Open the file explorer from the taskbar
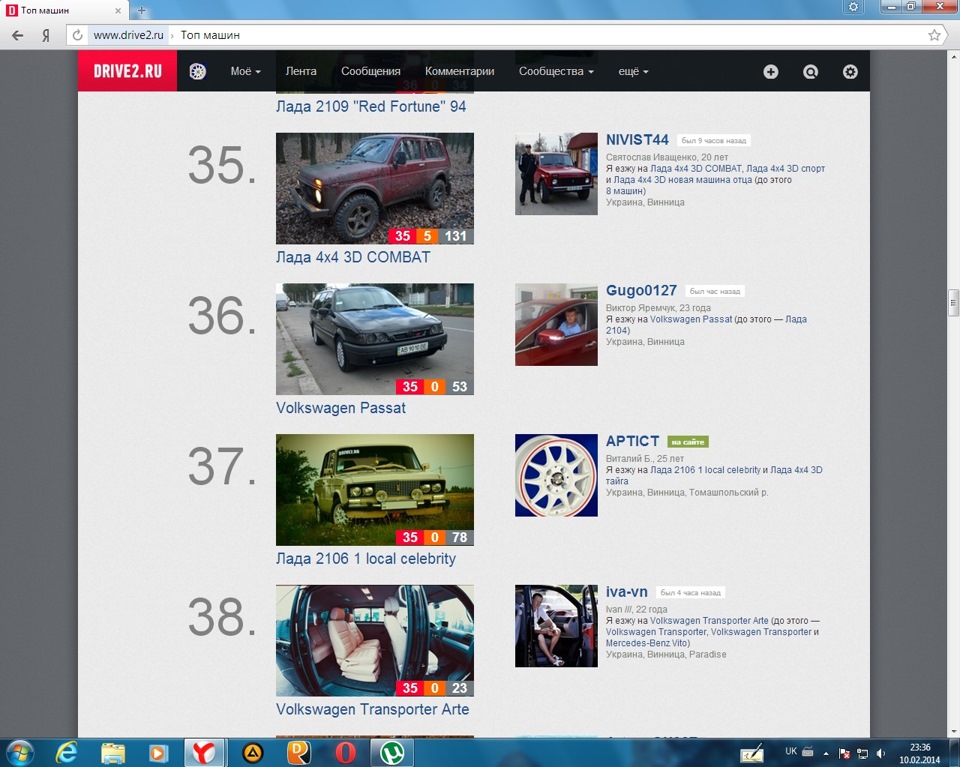The width and height of the screenshot is (960, 767). [x=113, y=754]
